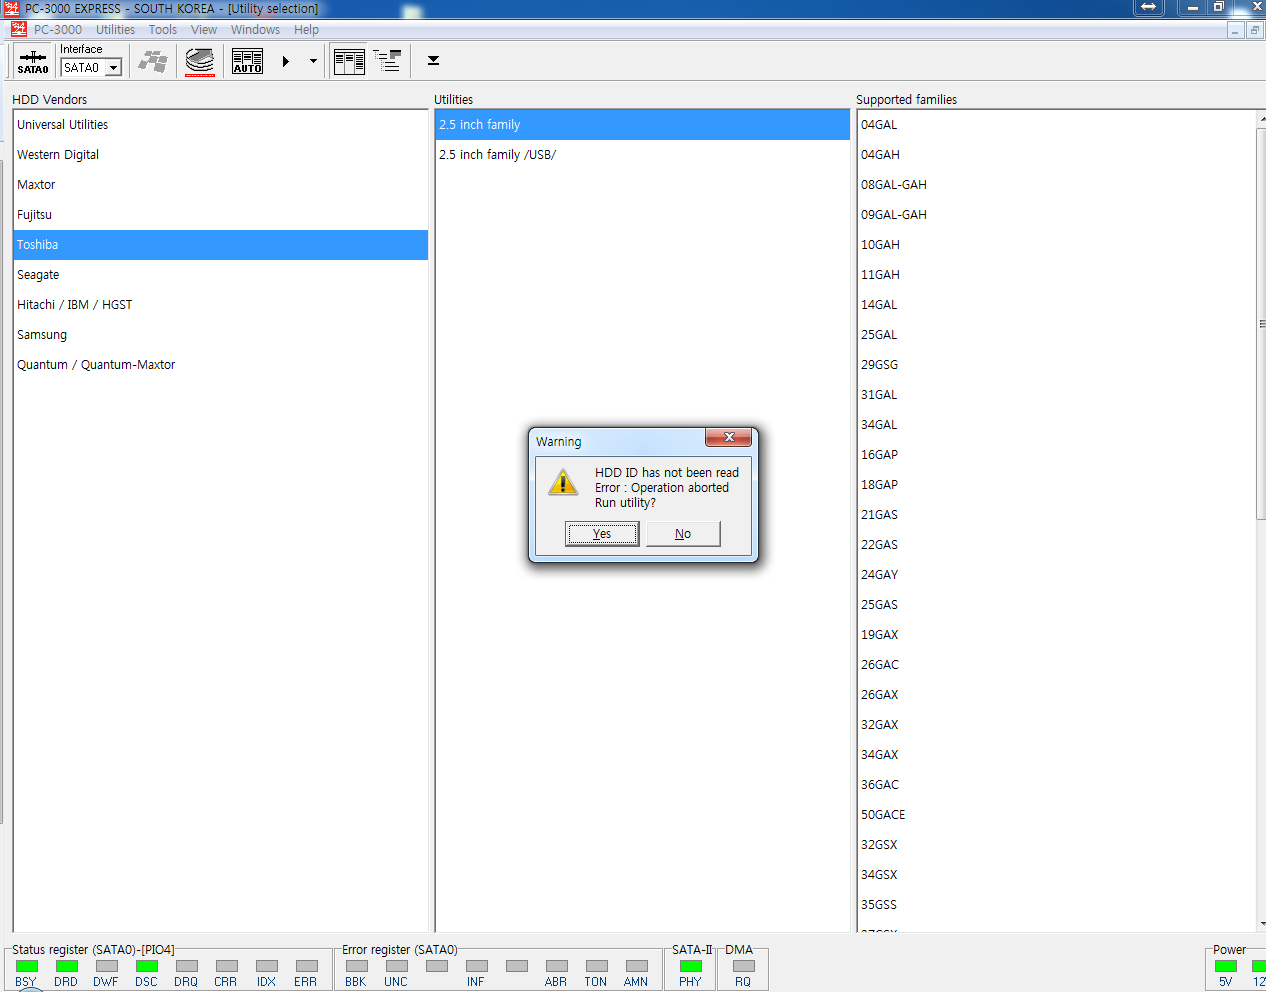Select Fujitsu vendor
Screen dimensions: 1266x992
click(221, 215)
